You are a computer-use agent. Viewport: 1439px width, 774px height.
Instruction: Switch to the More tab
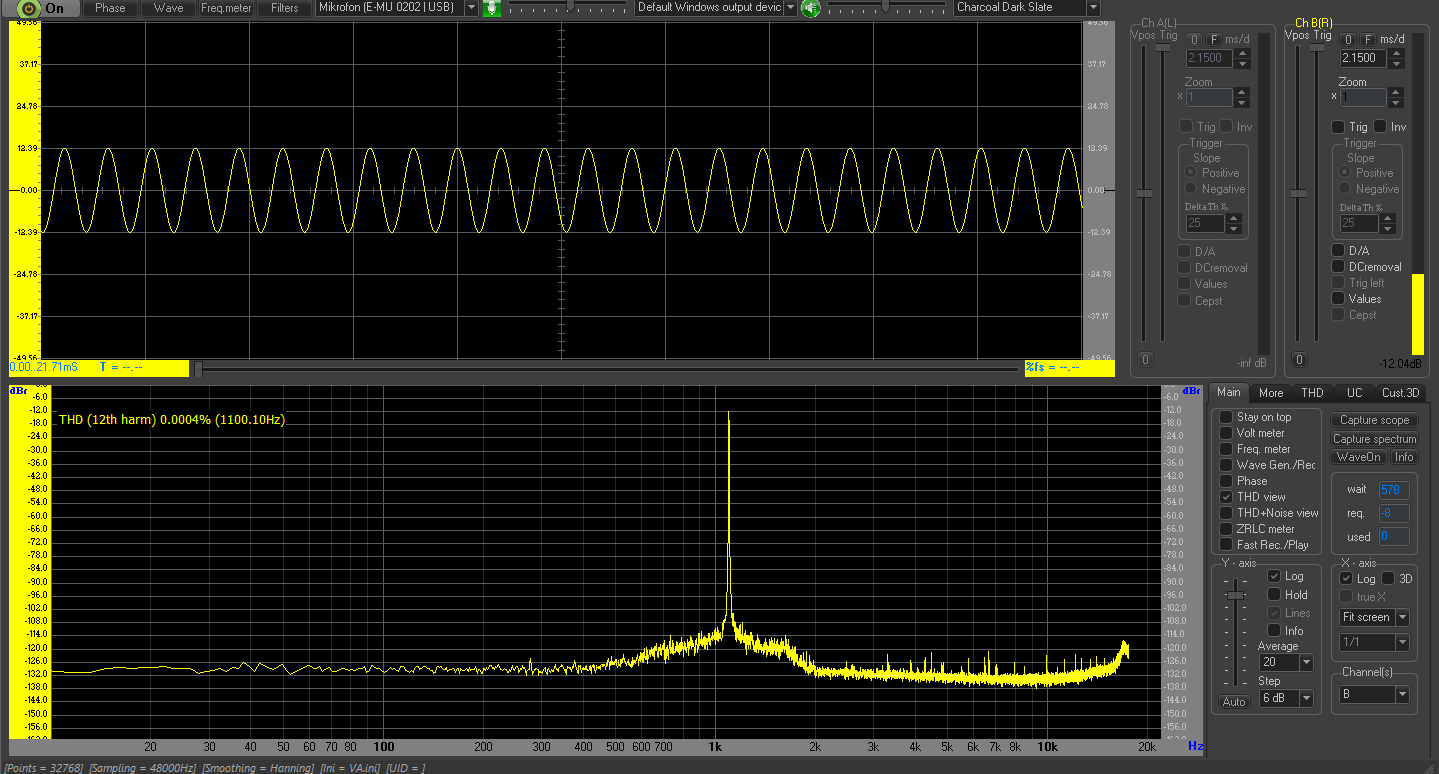(1271, 393)
